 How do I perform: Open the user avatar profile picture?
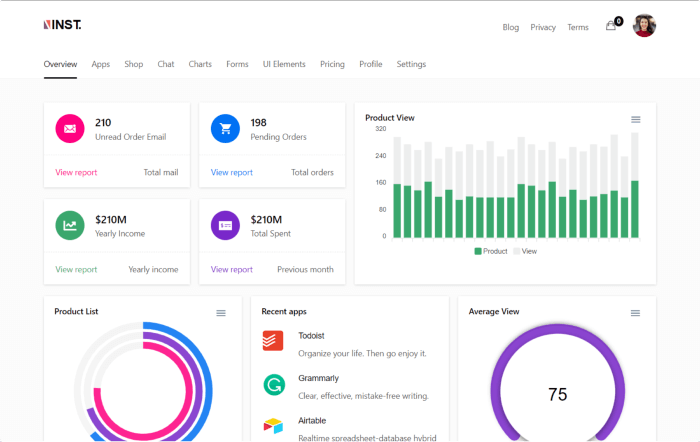[644, 25]
